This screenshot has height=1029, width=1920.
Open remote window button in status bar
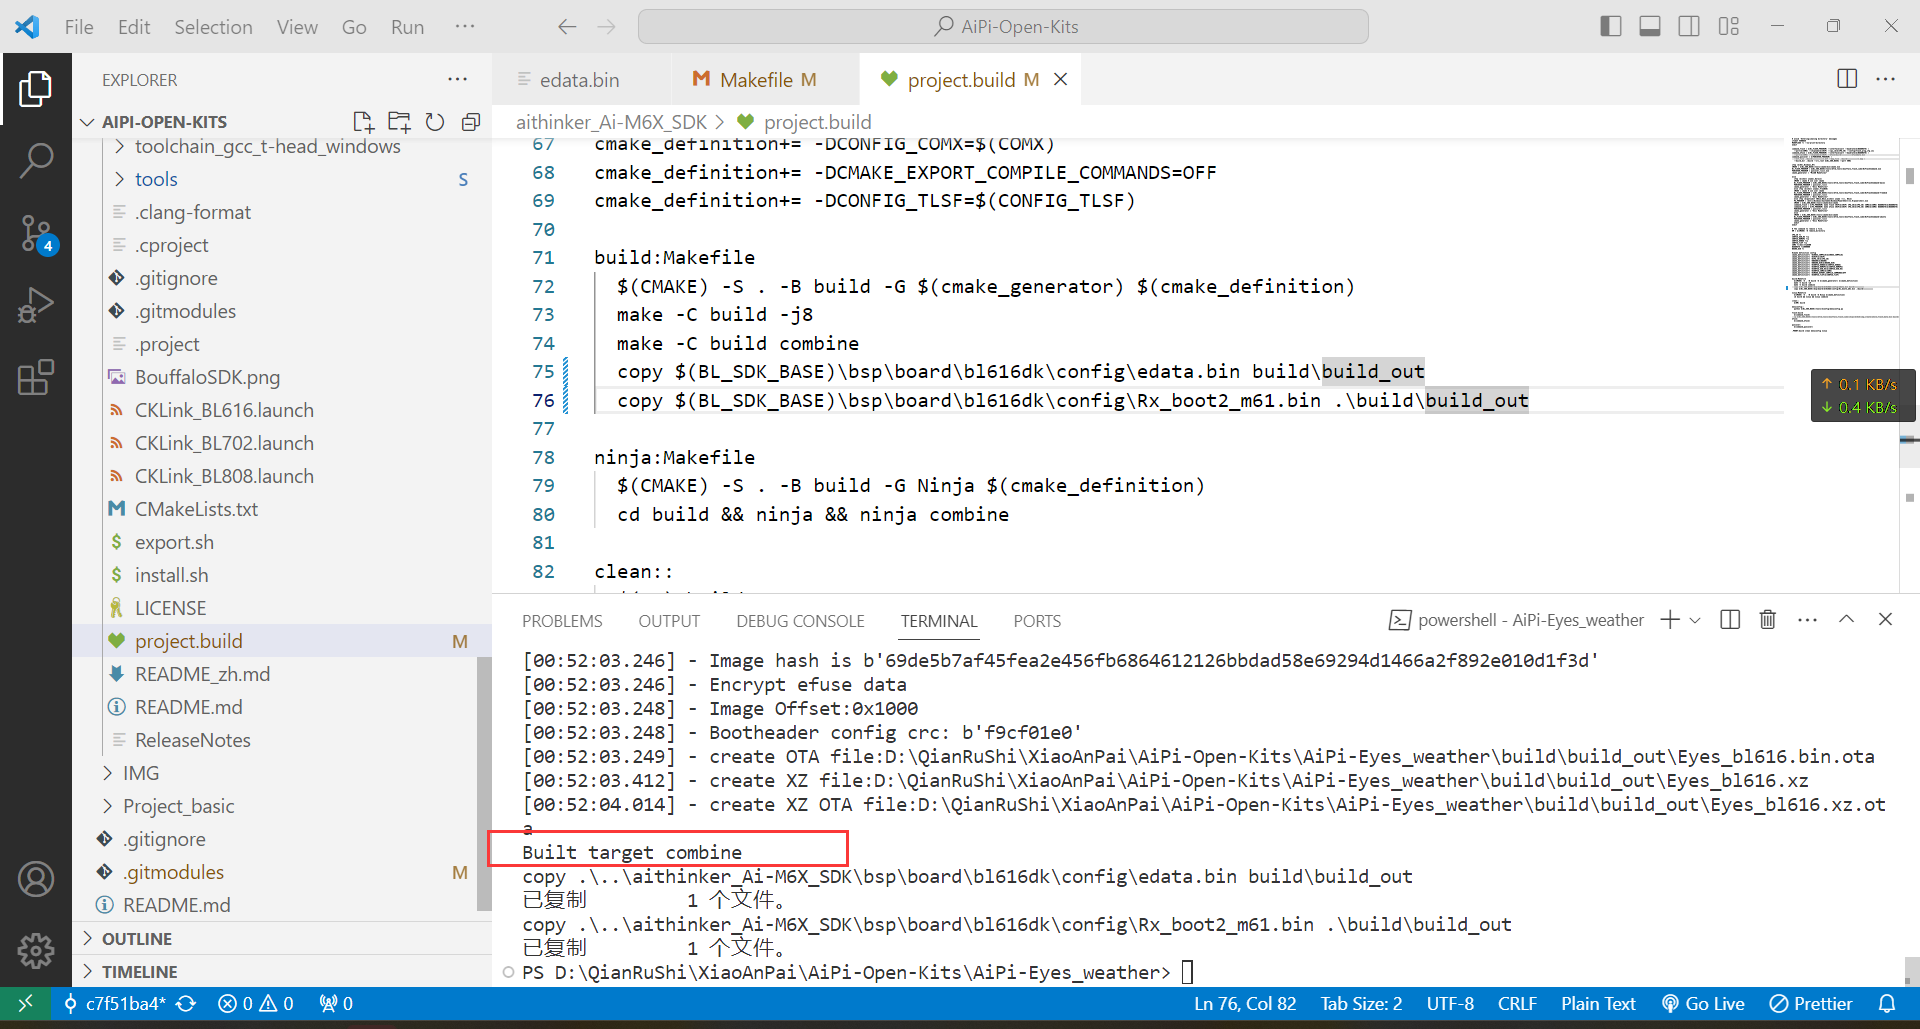click(x=26, y=1003)
